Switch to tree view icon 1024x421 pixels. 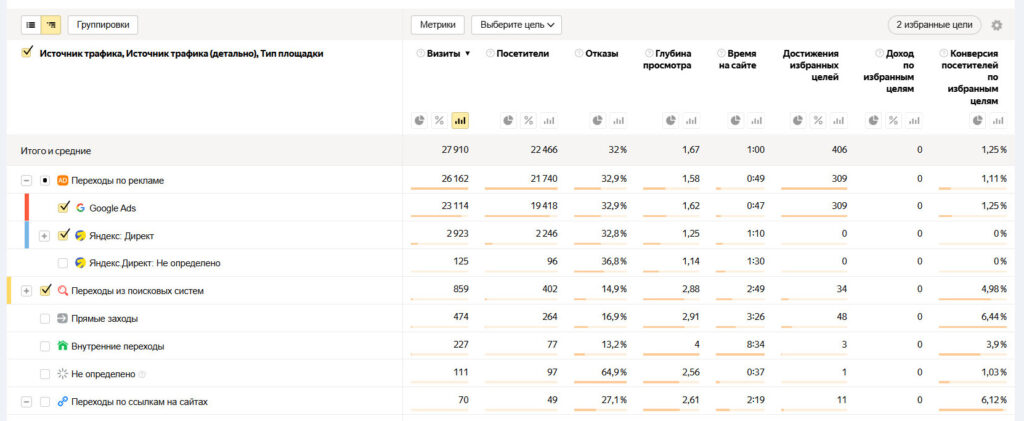pos(51,25)
